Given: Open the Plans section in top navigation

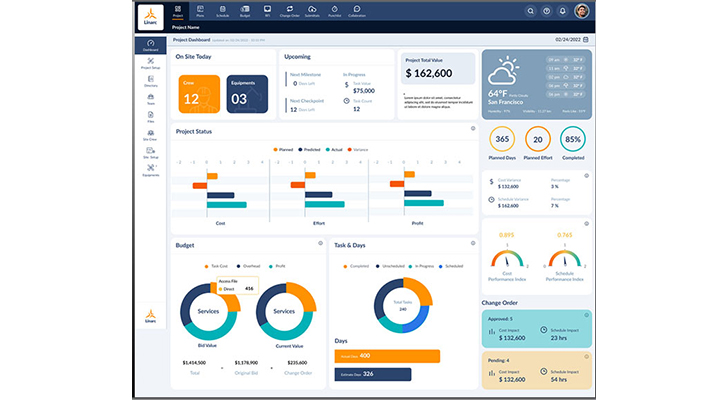Looking at the screenshot, I should [200, 11].
